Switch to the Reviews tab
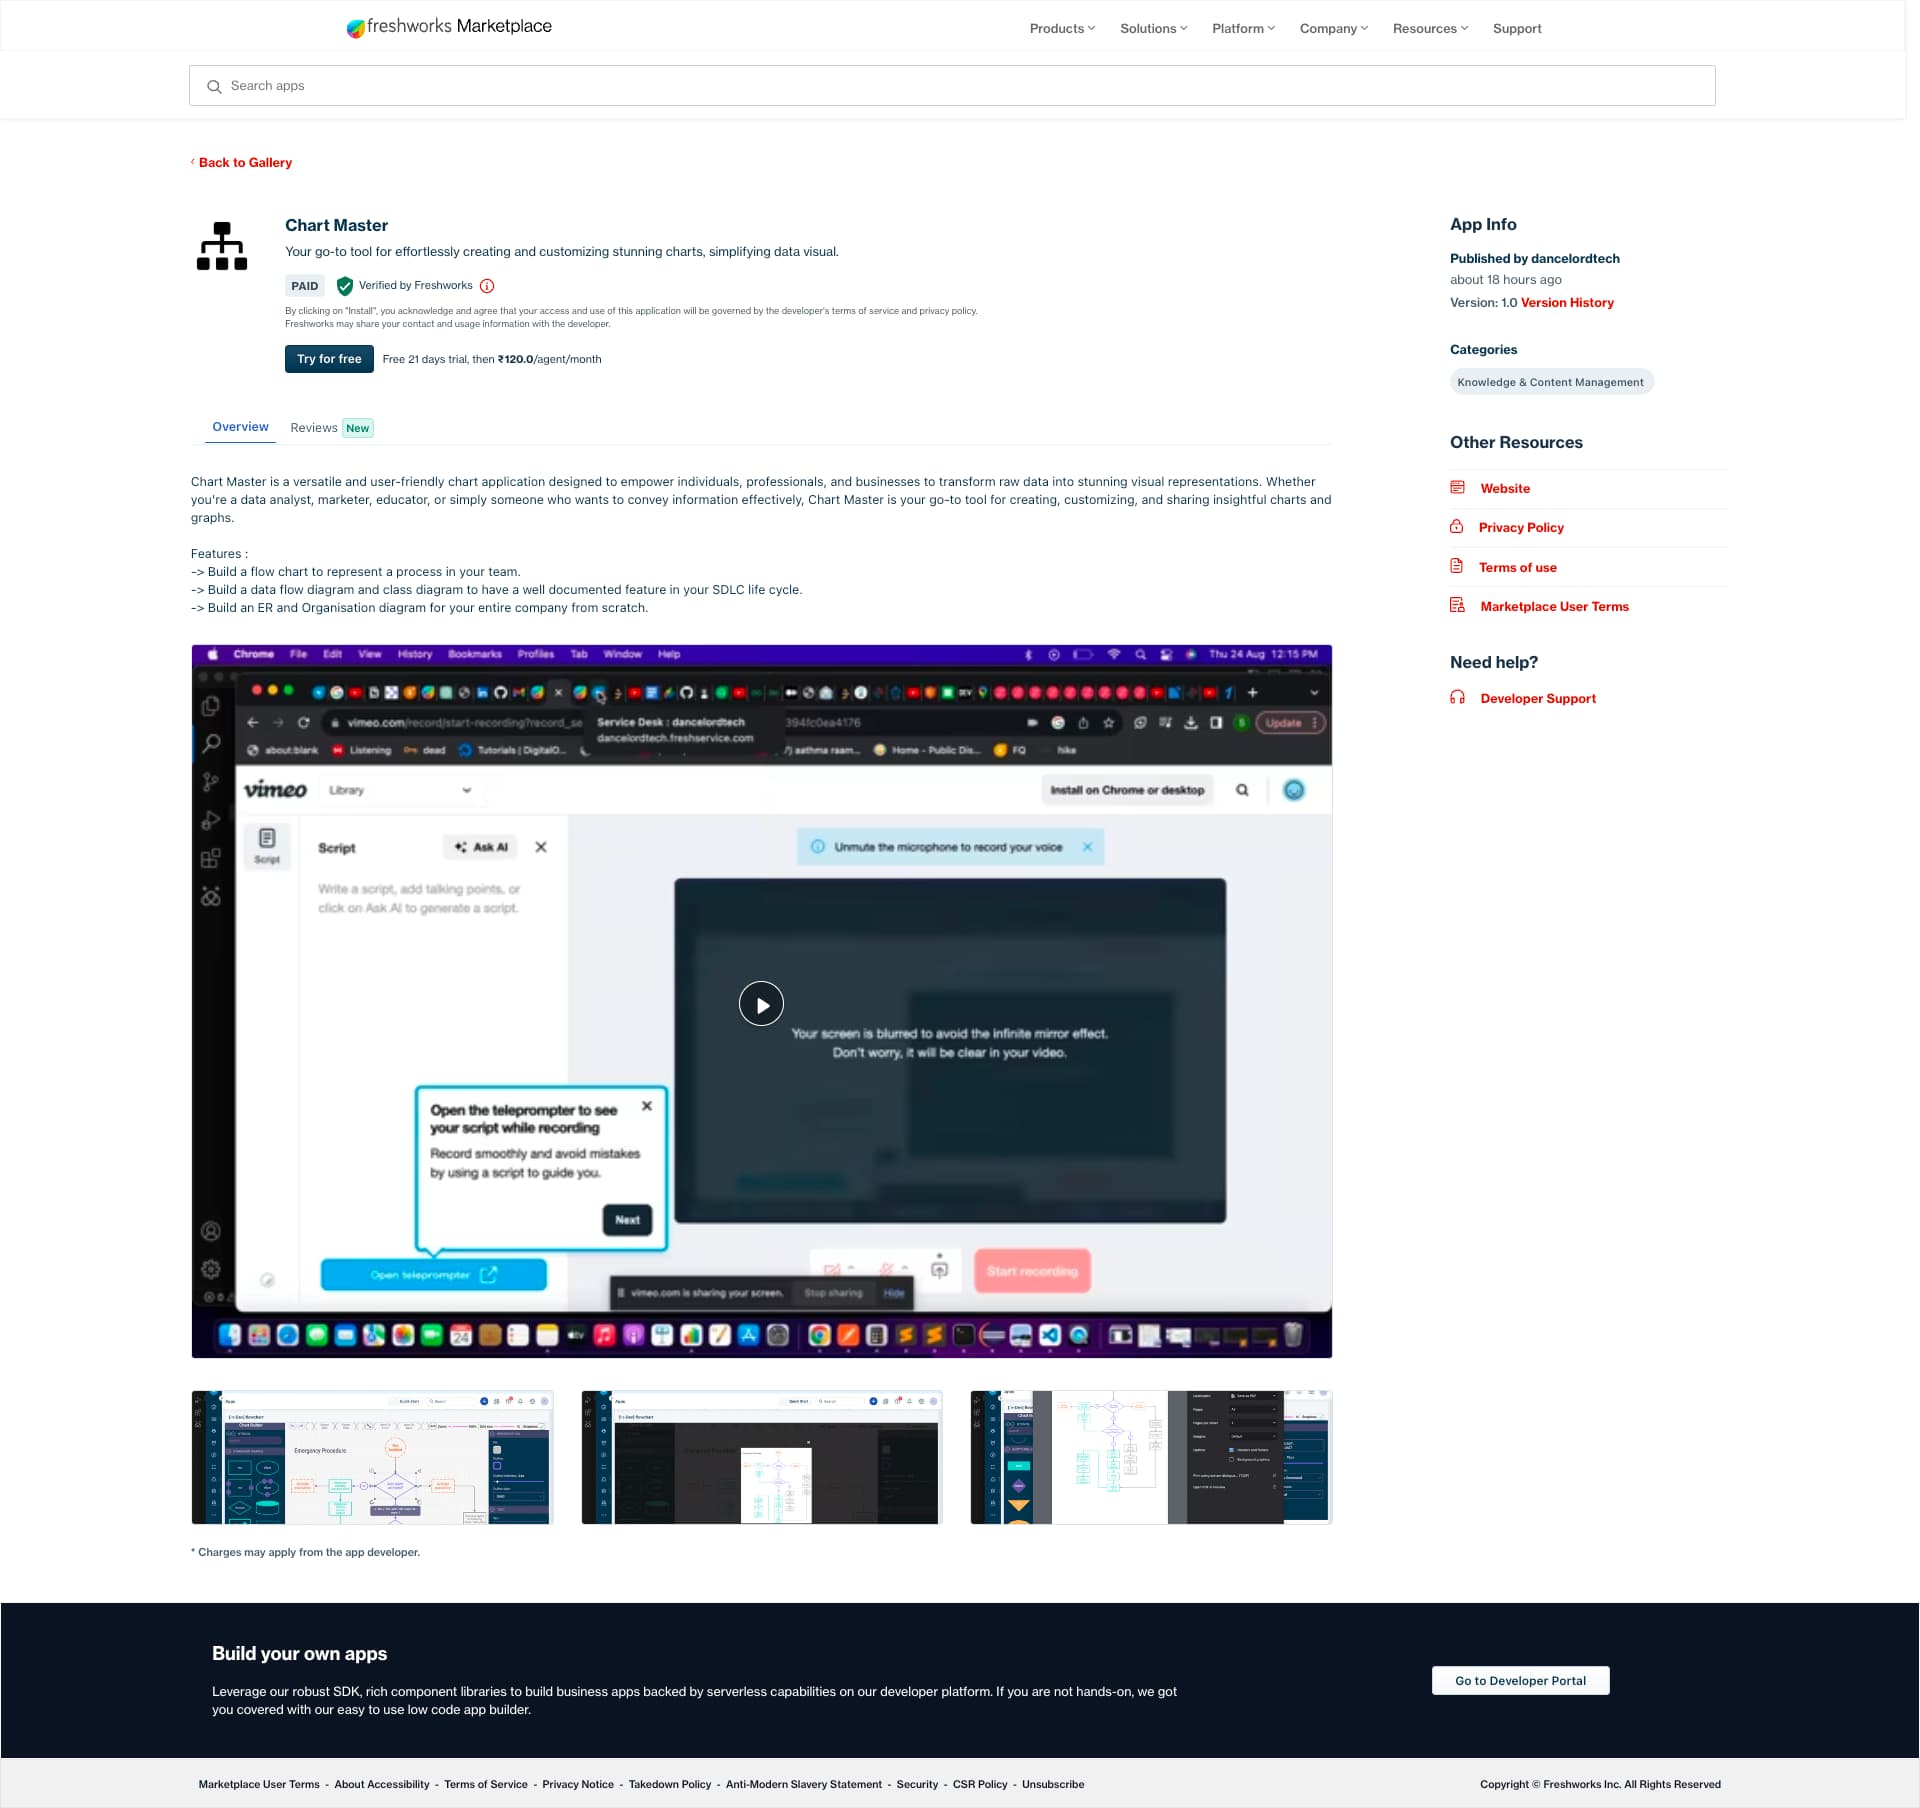Viewport: 1920px width, 1808px height. (314, 428)
